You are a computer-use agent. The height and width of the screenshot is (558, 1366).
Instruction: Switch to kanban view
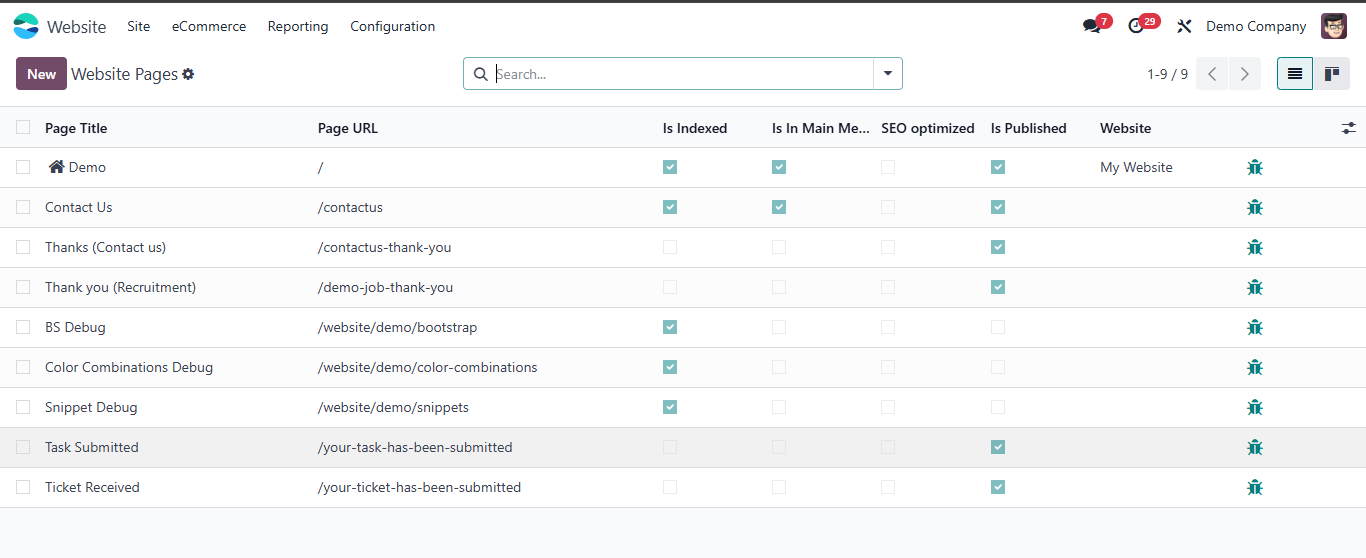pyautogui.click(x=1331, y=74)
